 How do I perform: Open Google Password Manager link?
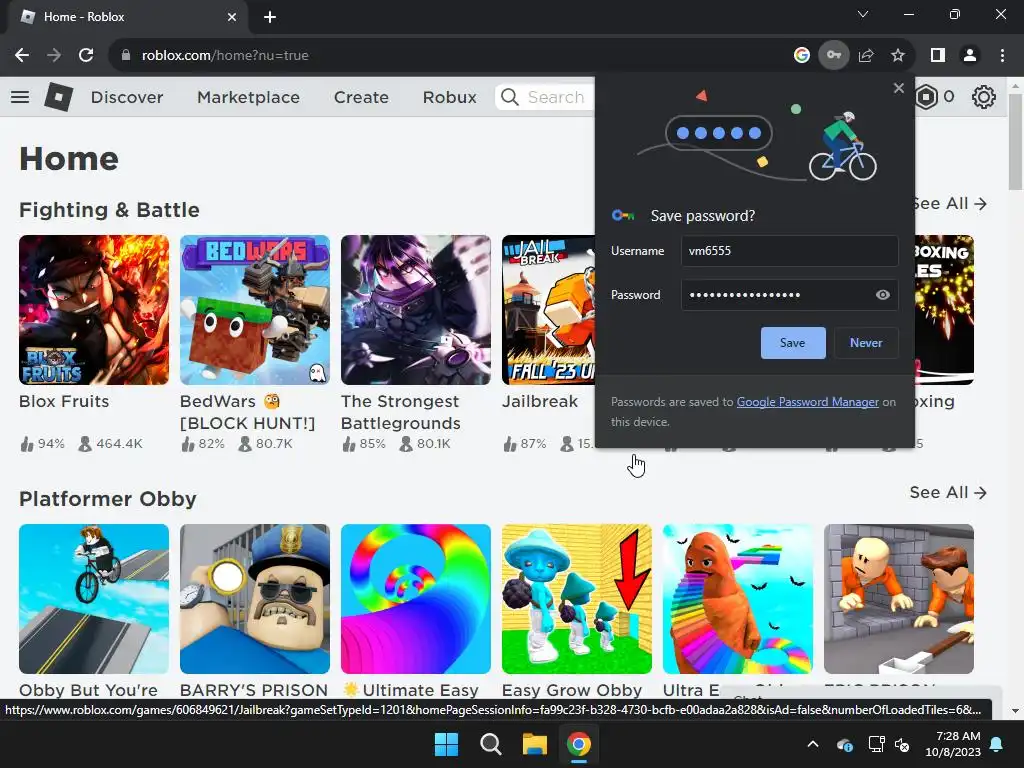pos(807,402)
